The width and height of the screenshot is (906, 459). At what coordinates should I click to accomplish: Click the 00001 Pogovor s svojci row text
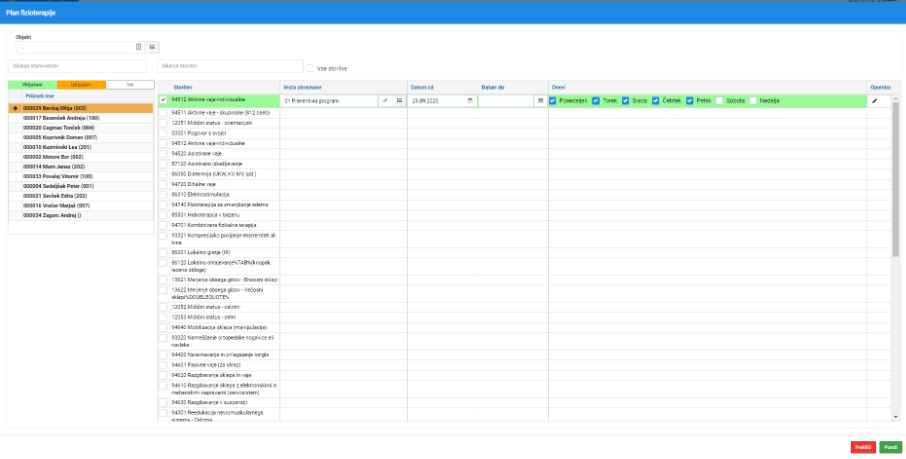click(199, 133)
